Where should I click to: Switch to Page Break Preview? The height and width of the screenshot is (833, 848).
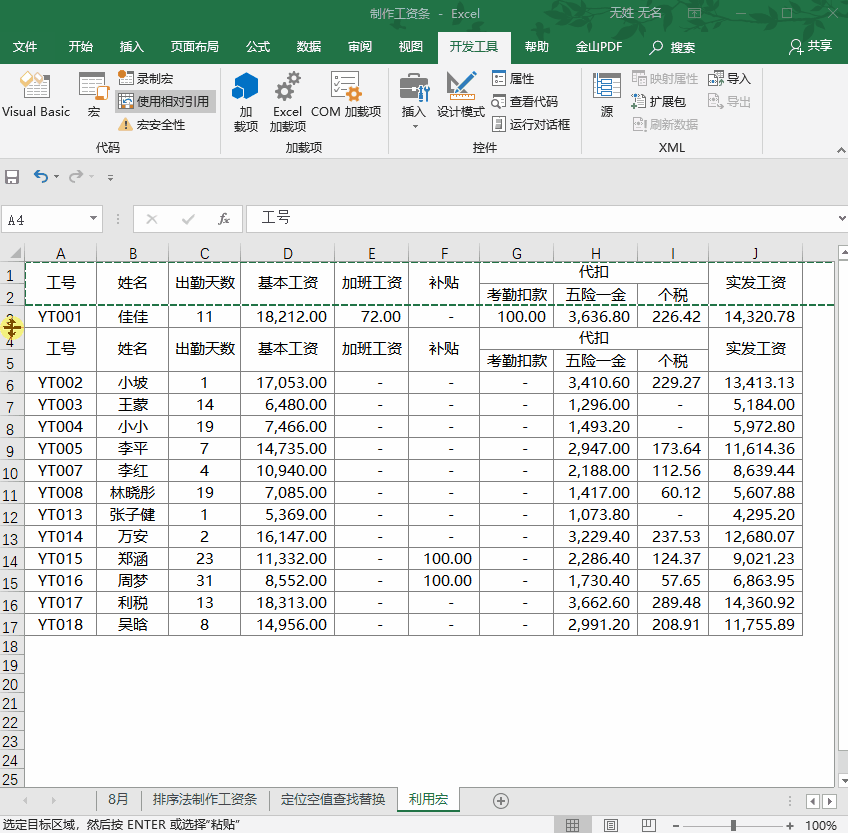coord(648,825)
